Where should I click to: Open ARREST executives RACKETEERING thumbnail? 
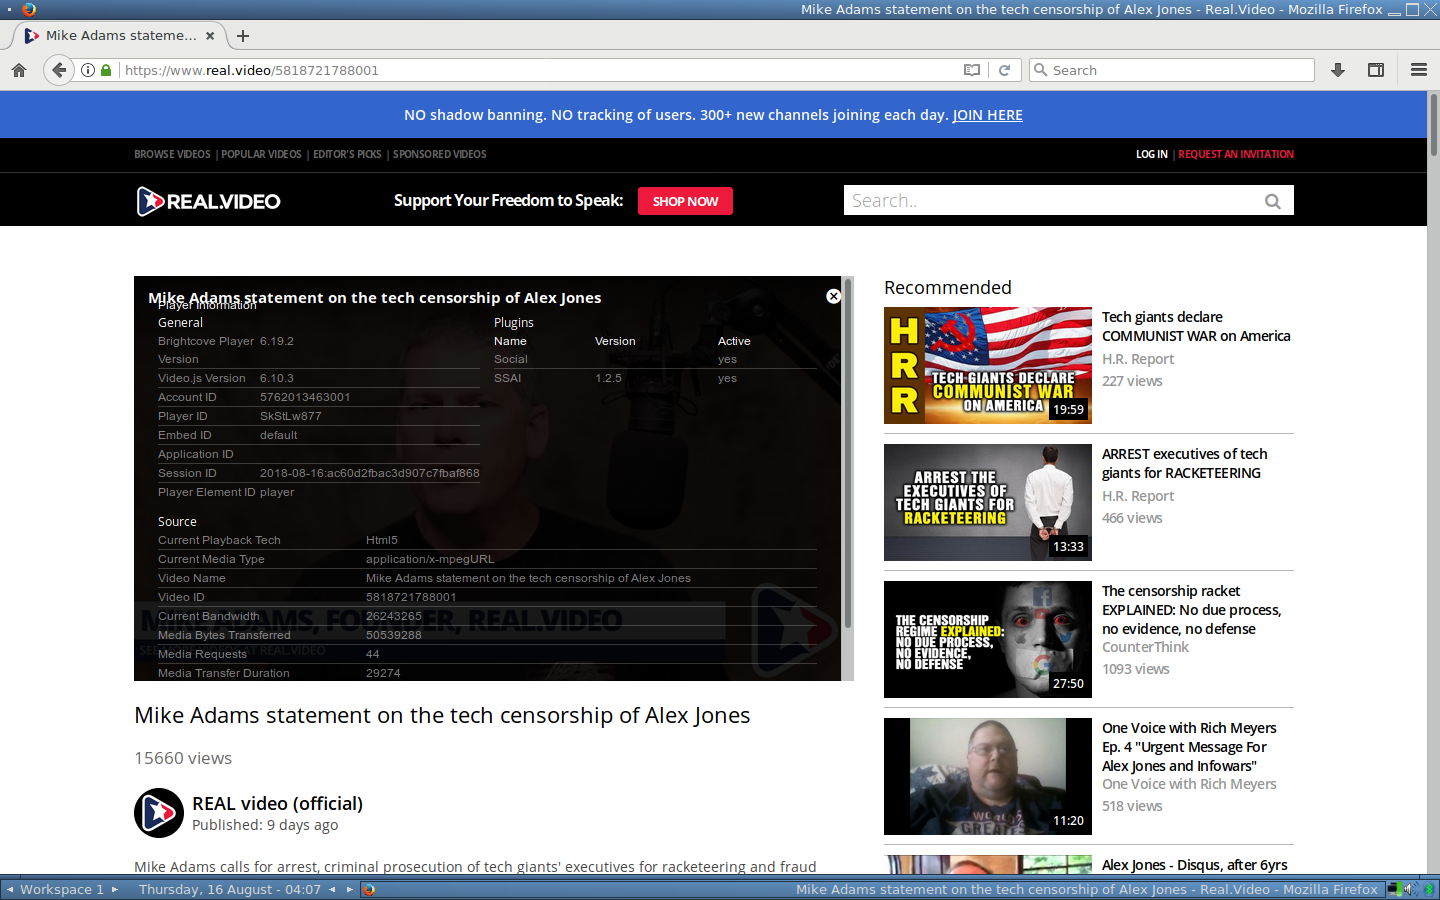(988, 502)
